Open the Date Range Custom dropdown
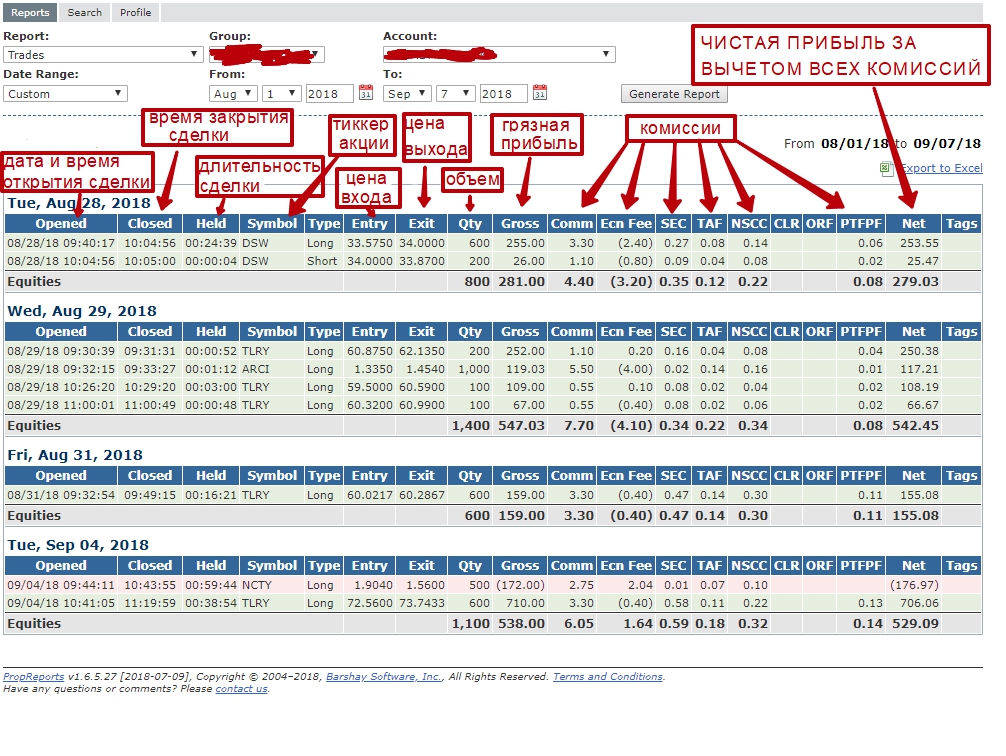Image resolution: width=1006 pixels, height=756 pixels. [65, 93]
